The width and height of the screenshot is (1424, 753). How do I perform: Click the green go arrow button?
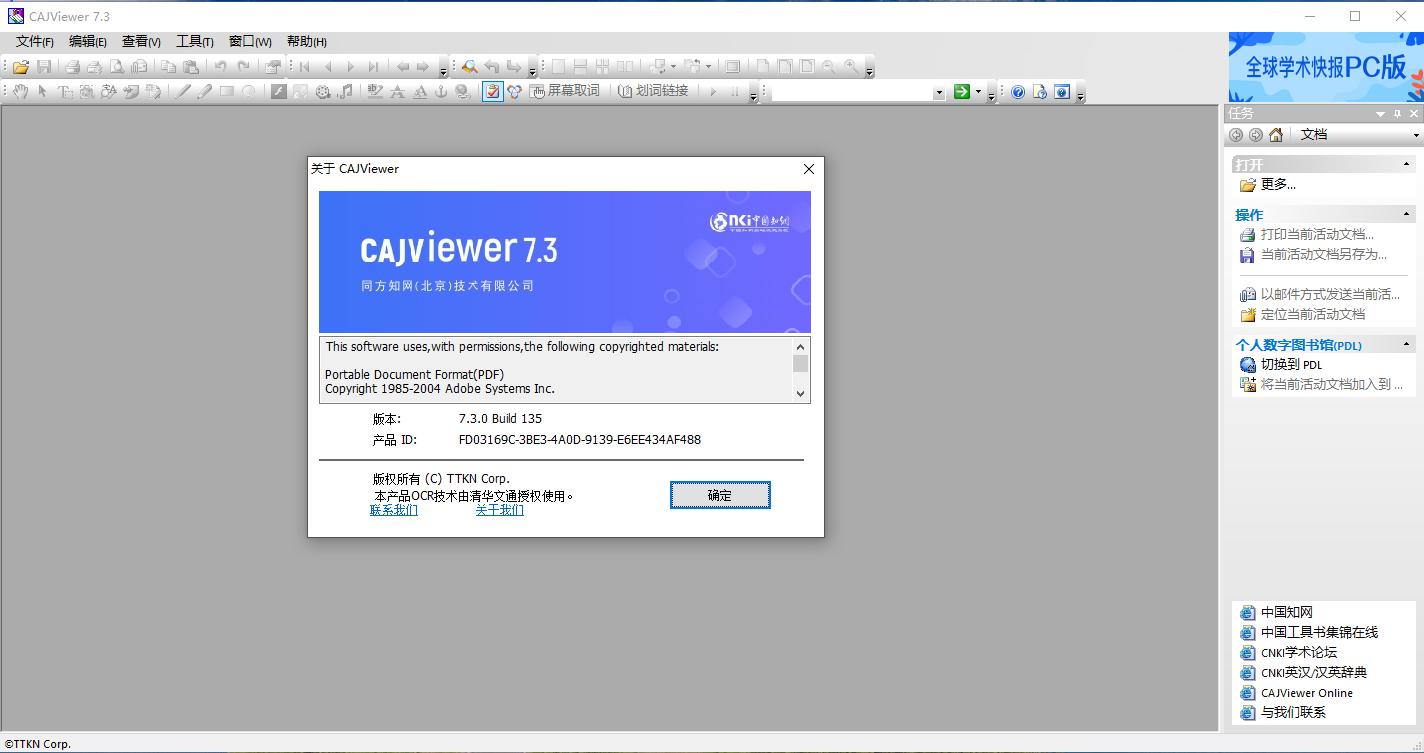(x=962, y=92)
